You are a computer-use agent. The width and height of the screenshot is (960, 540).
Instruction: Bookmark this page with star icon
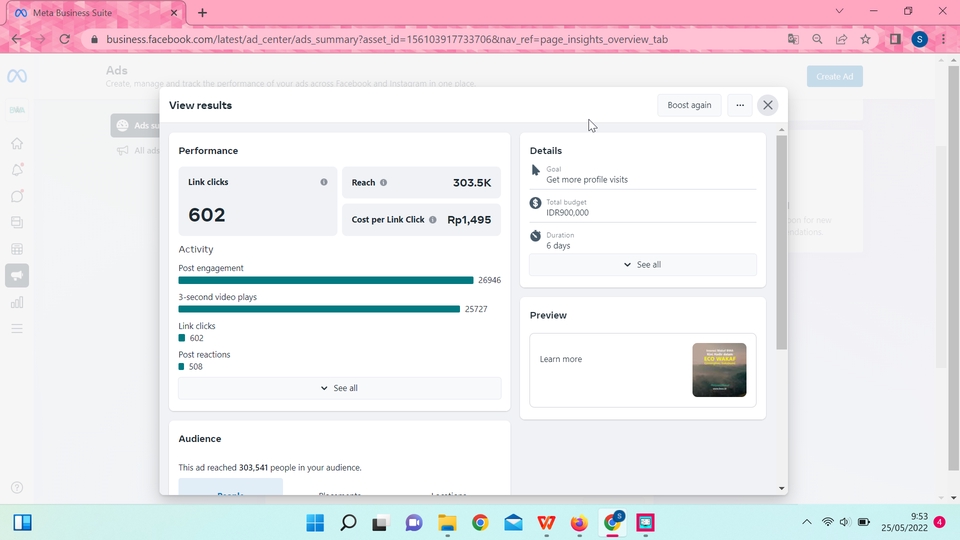pyautogui.click(x=865, y=39)
